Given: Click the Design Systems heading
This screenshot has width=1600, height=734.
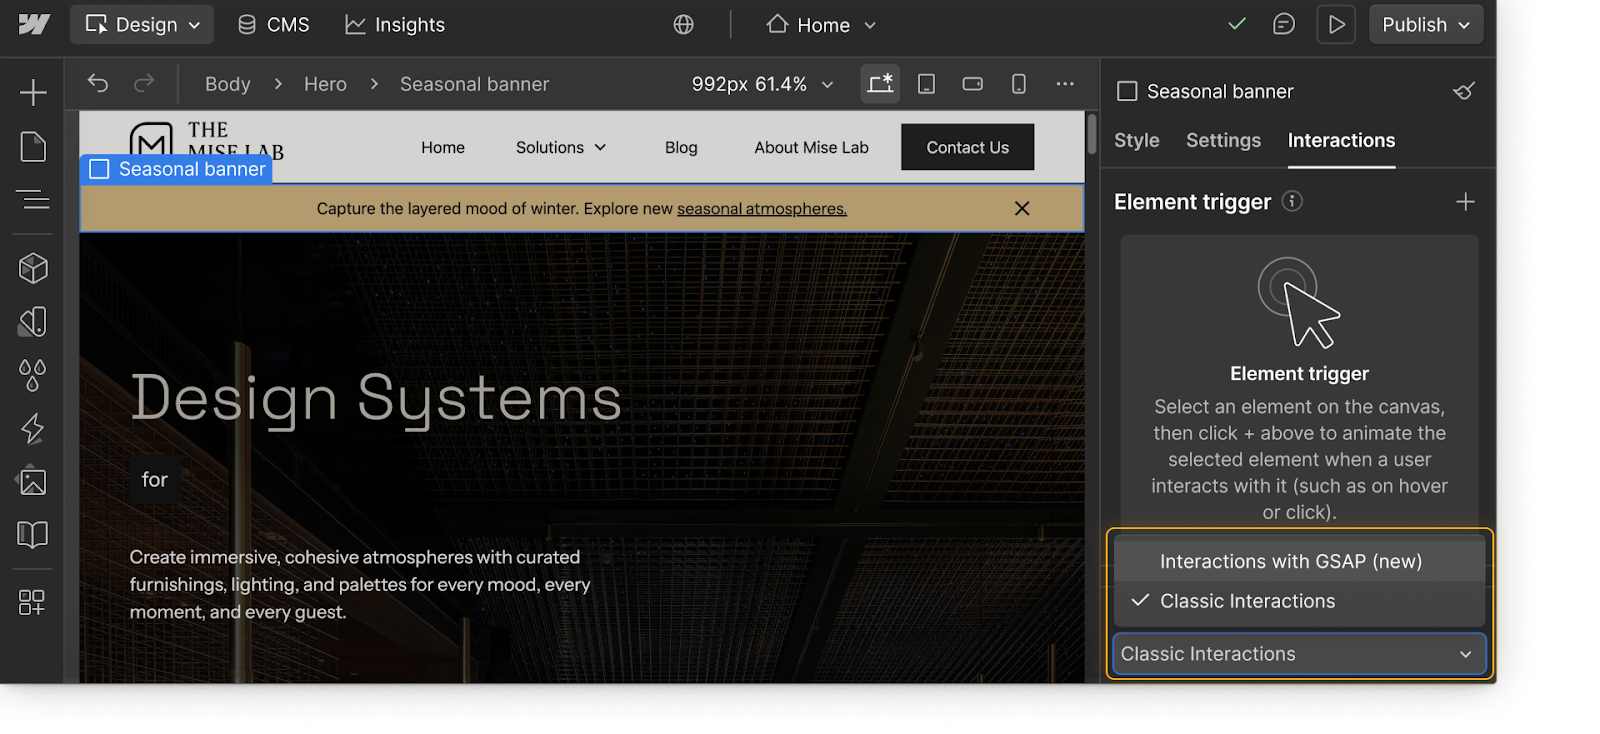Looking at the screenshot, I should tap(376, 398).
